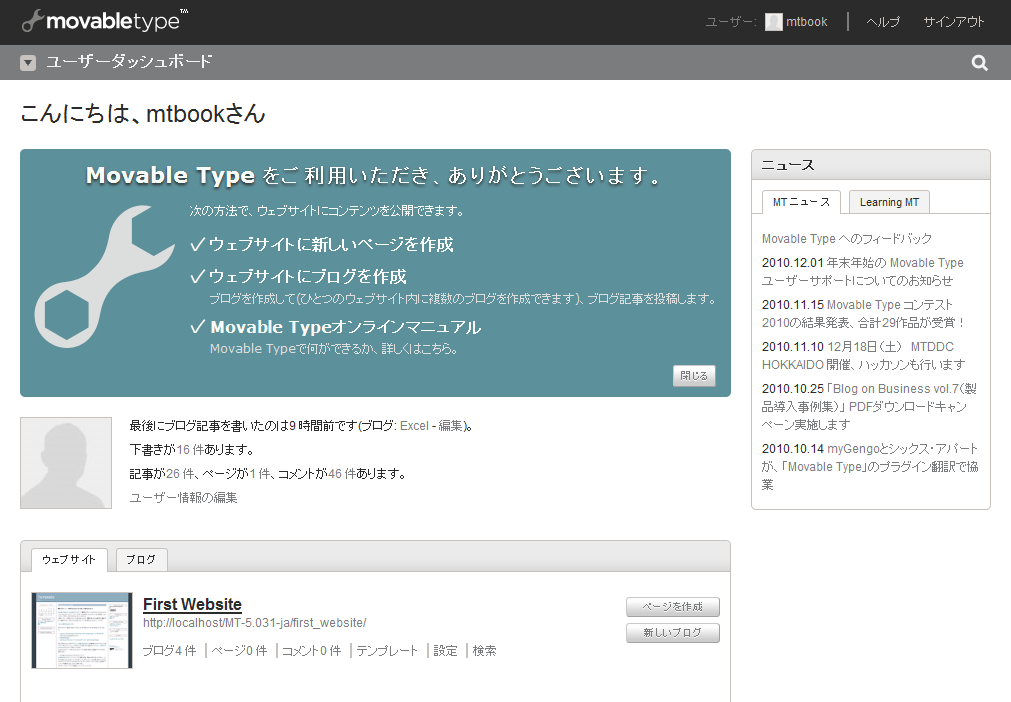
Task: Open the 2010.11.10 MTDDC HOKKAIDO news
Action: (863, 356)
